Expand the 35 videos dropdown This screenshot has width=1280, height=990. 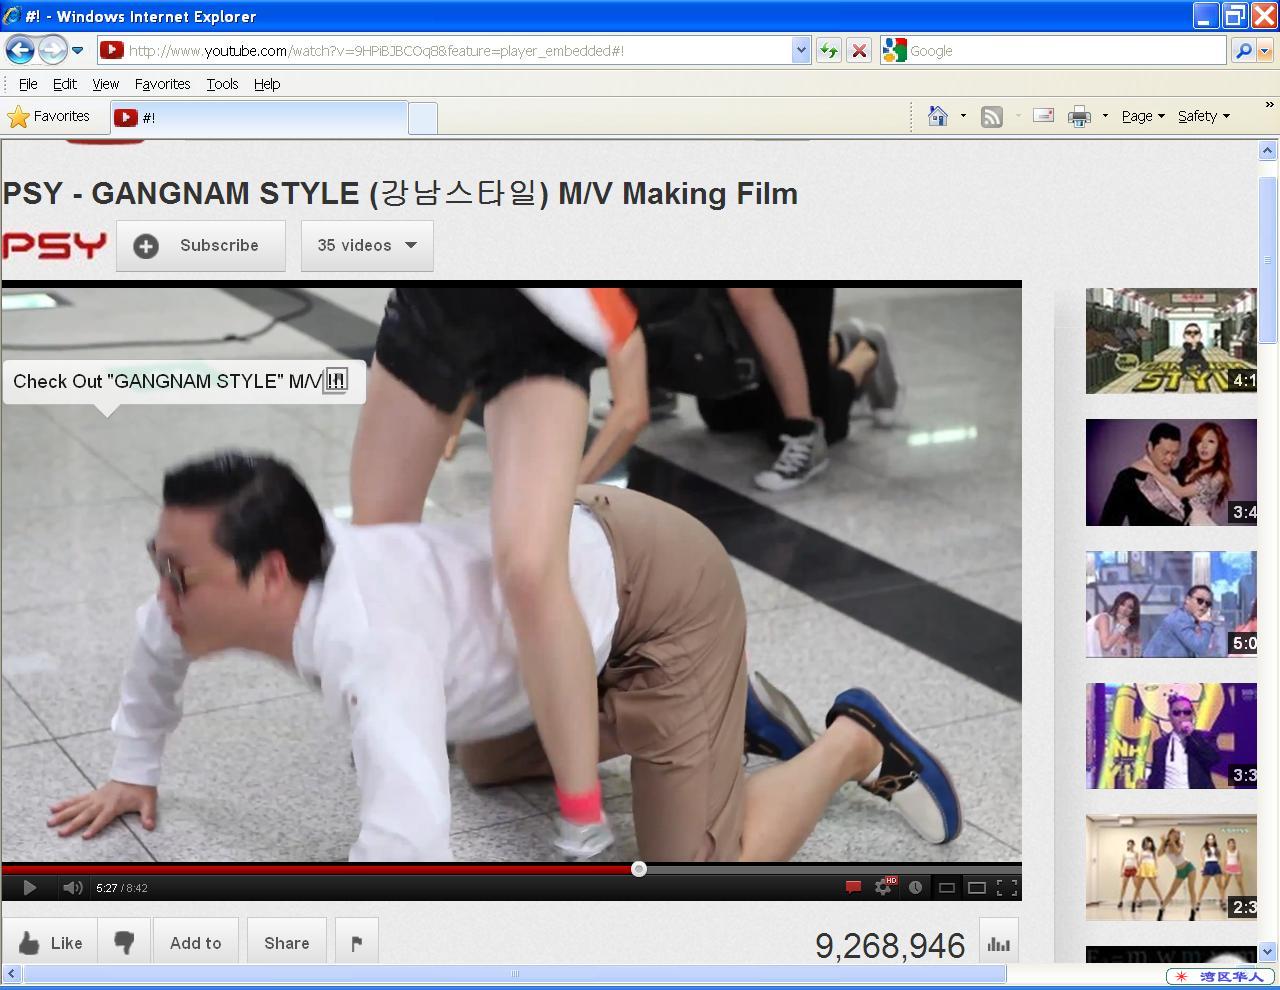(x=367, y=246)
